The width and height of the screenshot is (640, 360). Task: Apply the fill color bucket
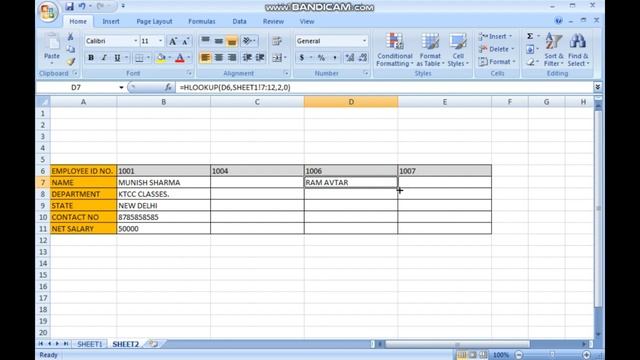point(161,58)
